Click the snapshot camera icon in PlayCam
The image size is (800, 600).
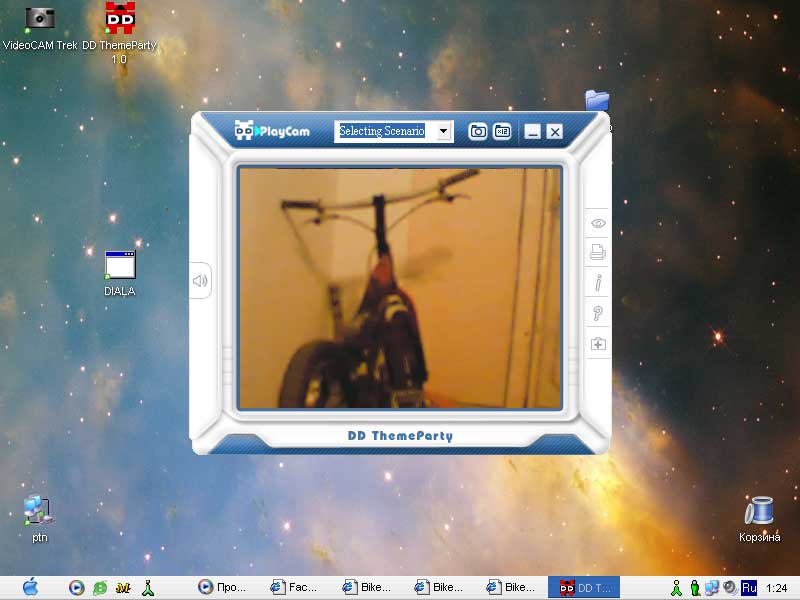[478, 131]
